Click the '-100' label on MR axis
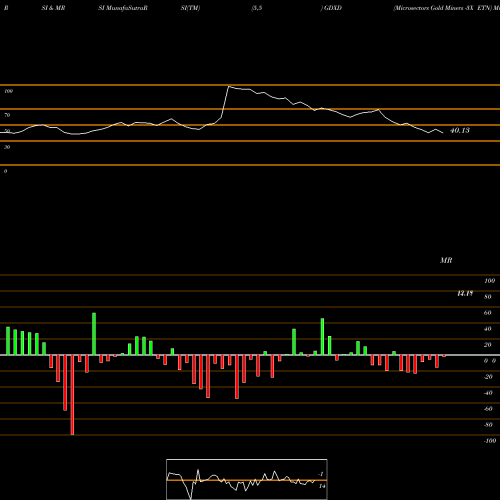Image resolution: width=500 pixels, height=500 pixels. [x=490, y=441]
